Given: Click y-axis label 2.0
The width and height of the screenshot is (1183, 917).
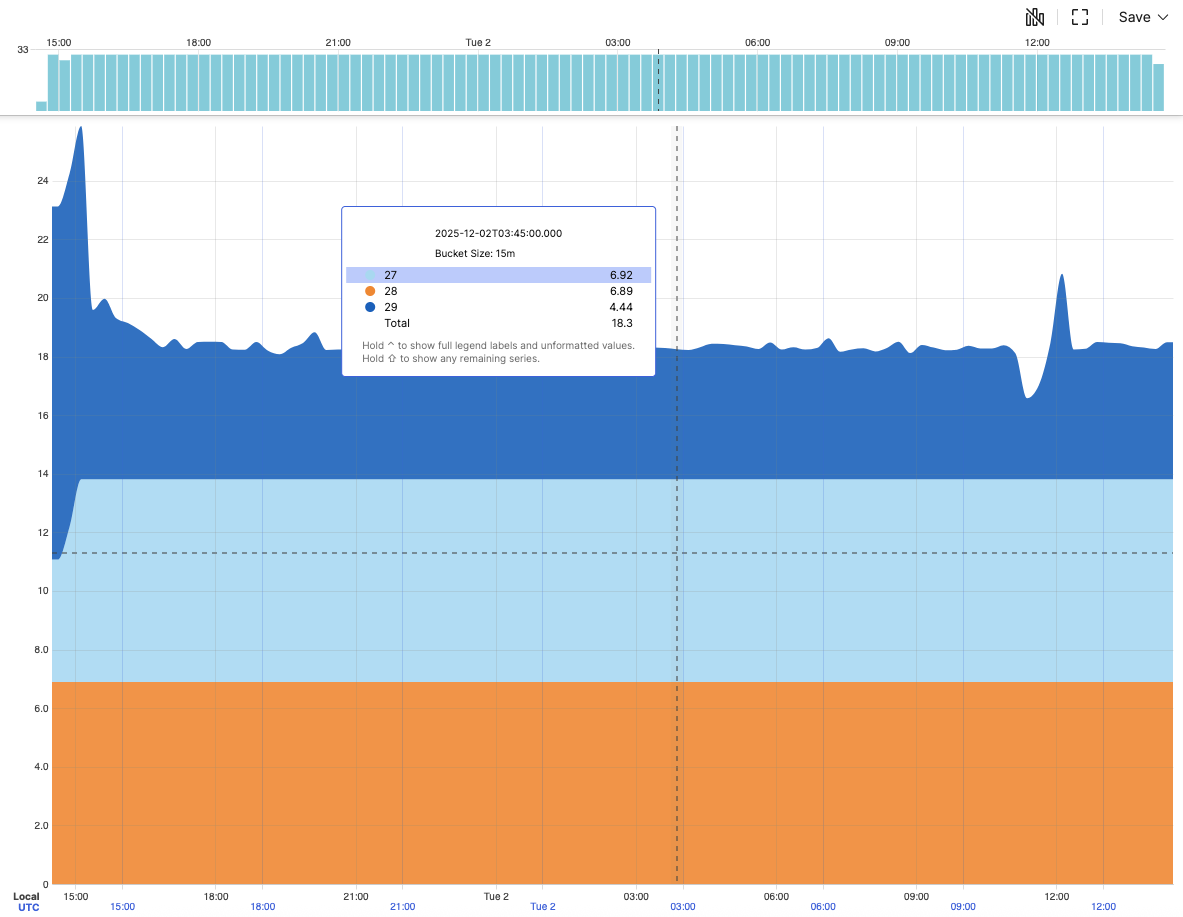Looking at the screenshot, I should click(41, 826).
